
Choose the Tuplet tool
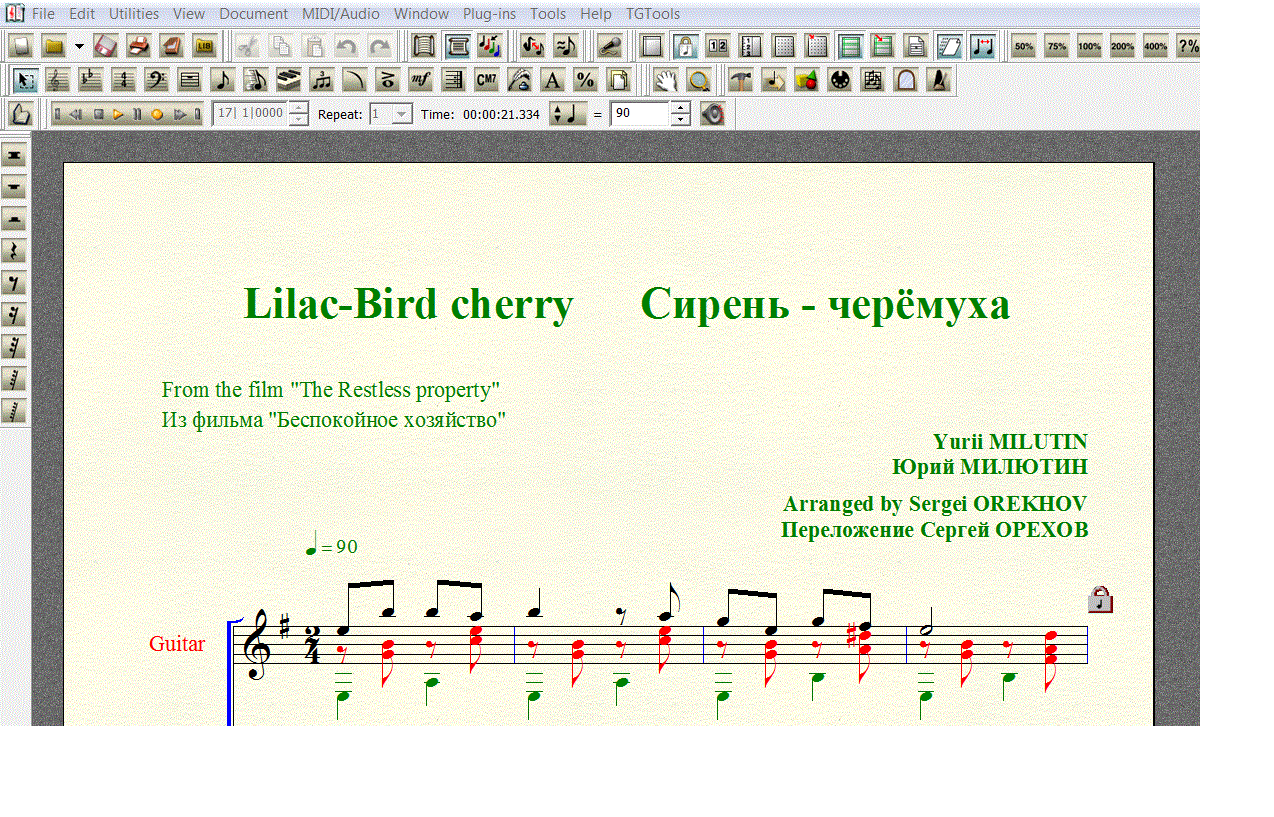[322, 80]
